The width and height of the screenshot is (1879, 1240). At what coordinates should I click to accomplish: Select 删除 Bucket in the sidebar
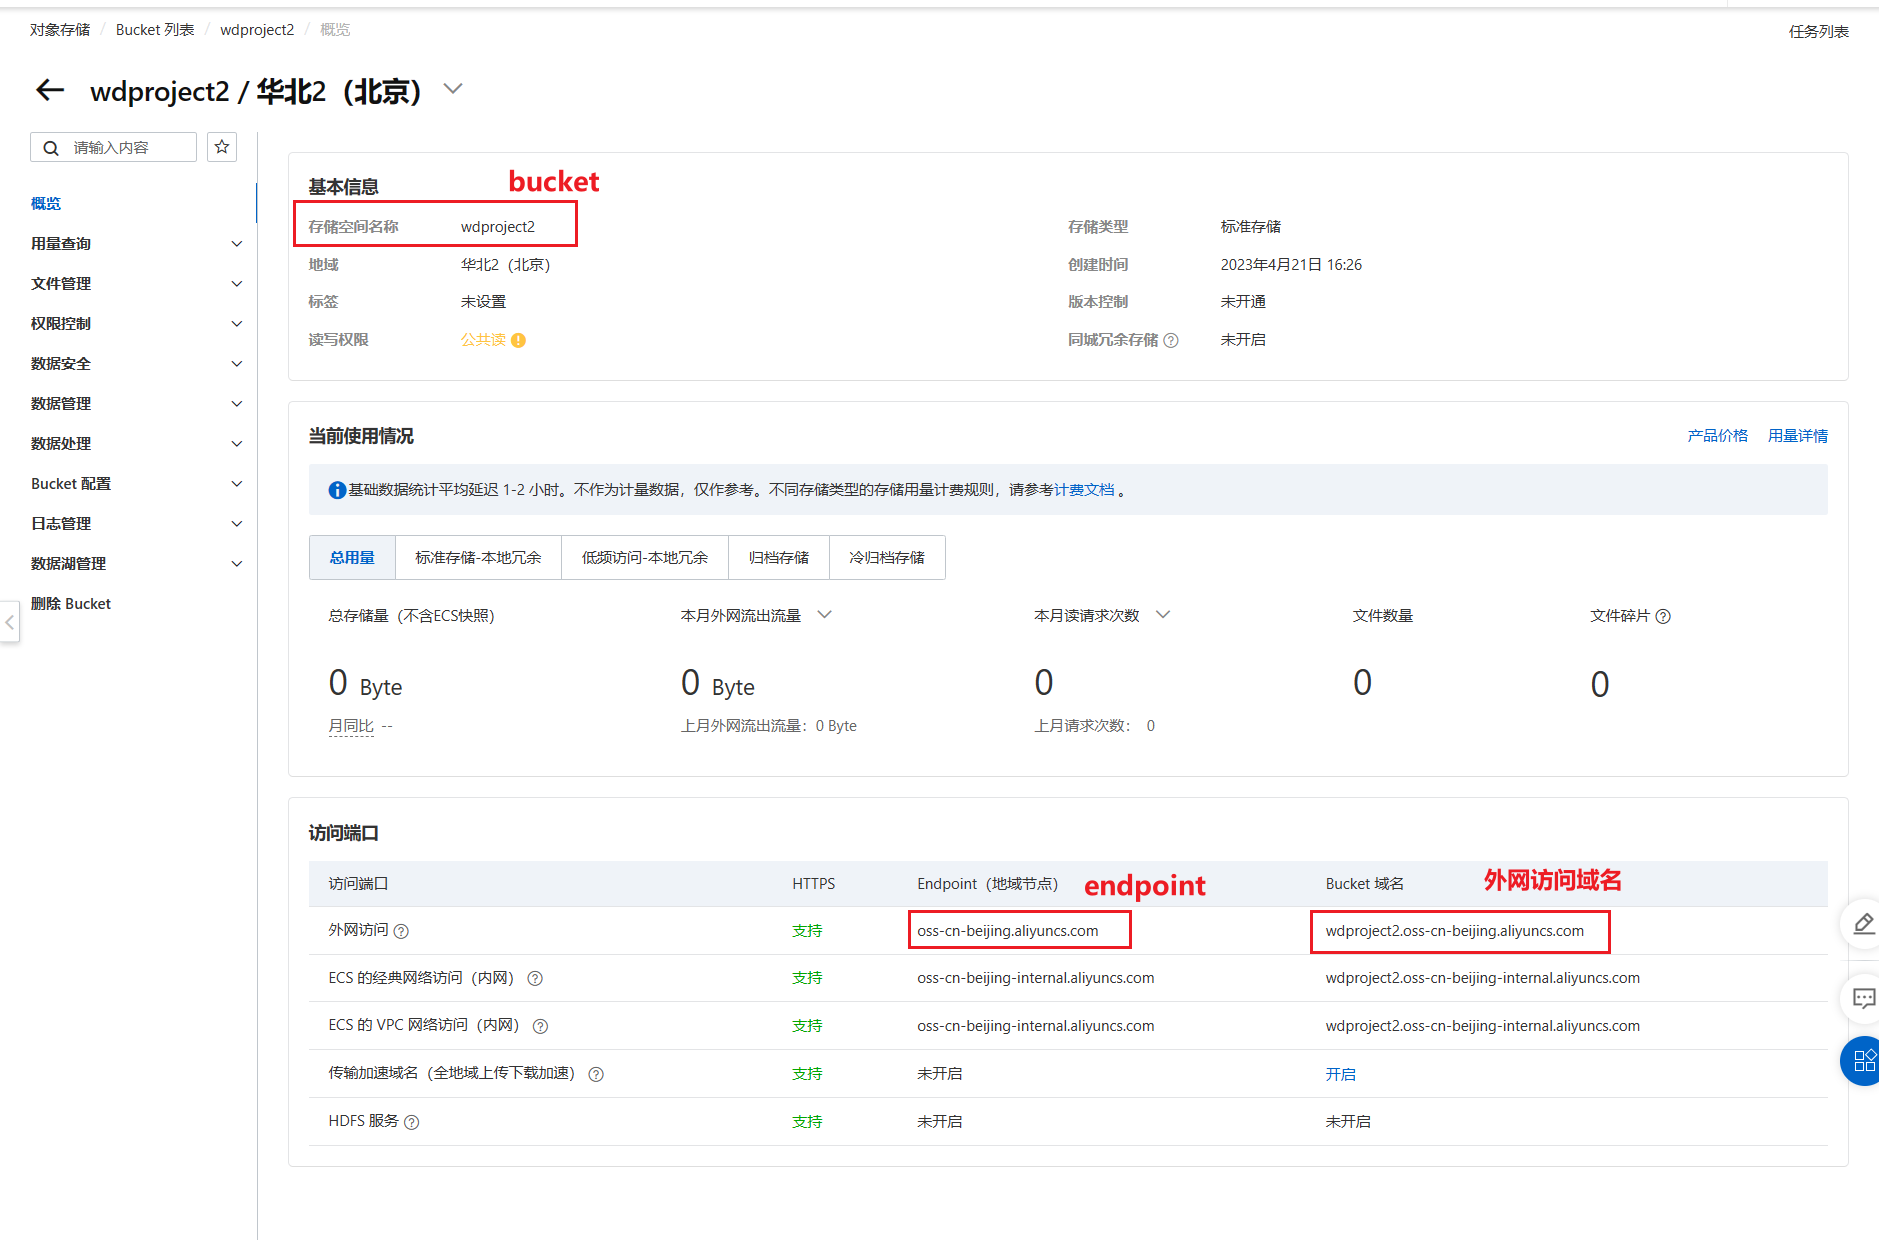[71, 604]
